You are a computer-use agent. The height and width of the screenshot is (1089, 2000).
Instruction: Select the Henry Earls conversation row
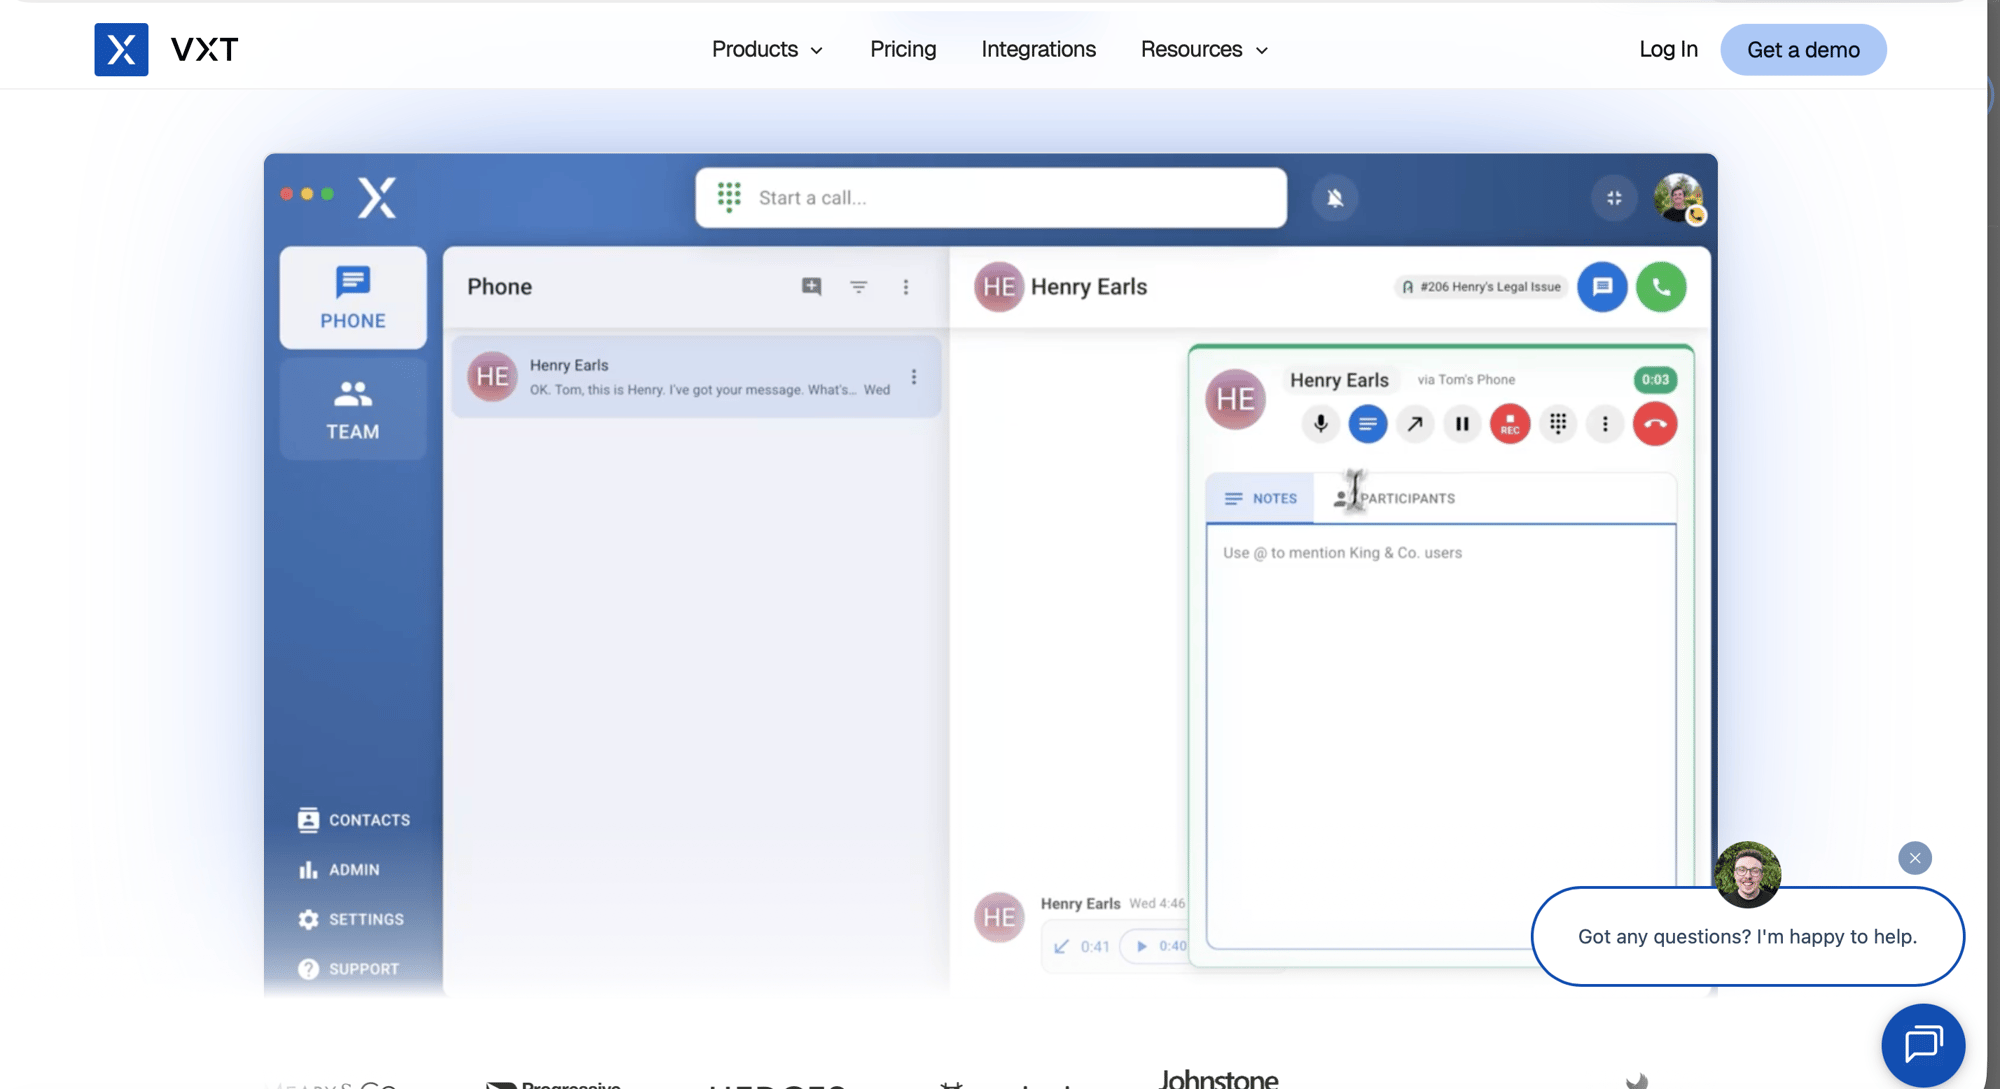[x=696, y=377]
